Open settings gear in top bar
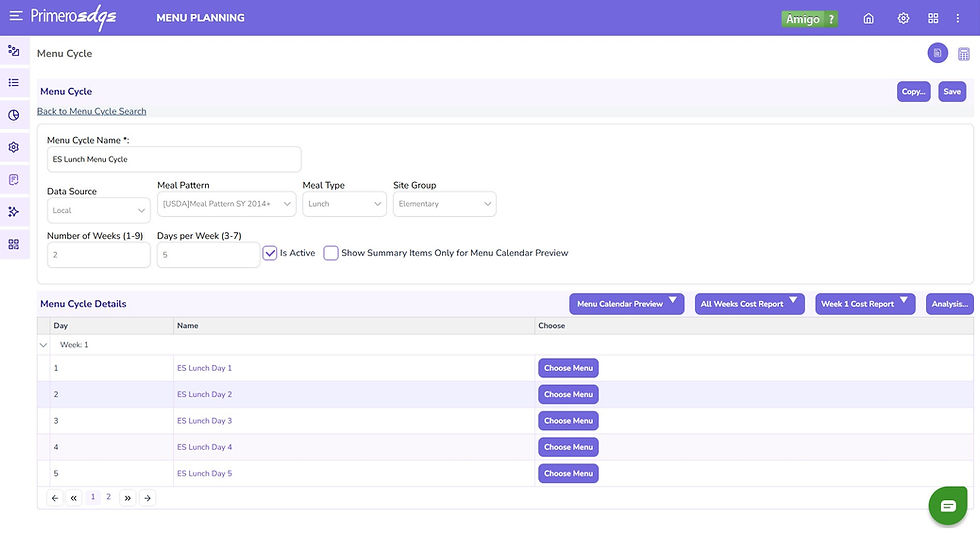The width and height of the screenshot is (980, 534). click(x=903, y=18)
